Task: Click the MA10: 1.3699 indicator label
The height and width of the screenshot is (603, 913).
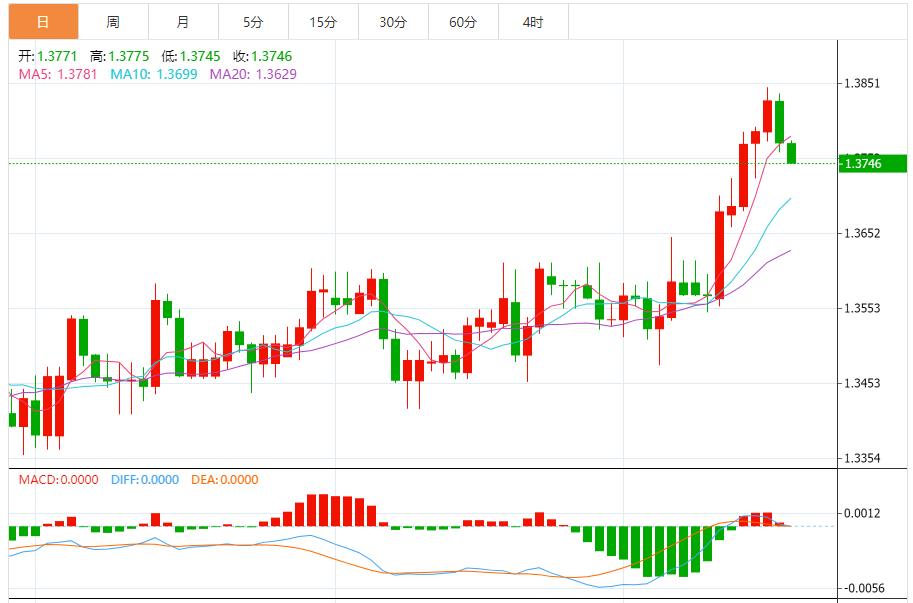Action: click(x=154, y=74)
